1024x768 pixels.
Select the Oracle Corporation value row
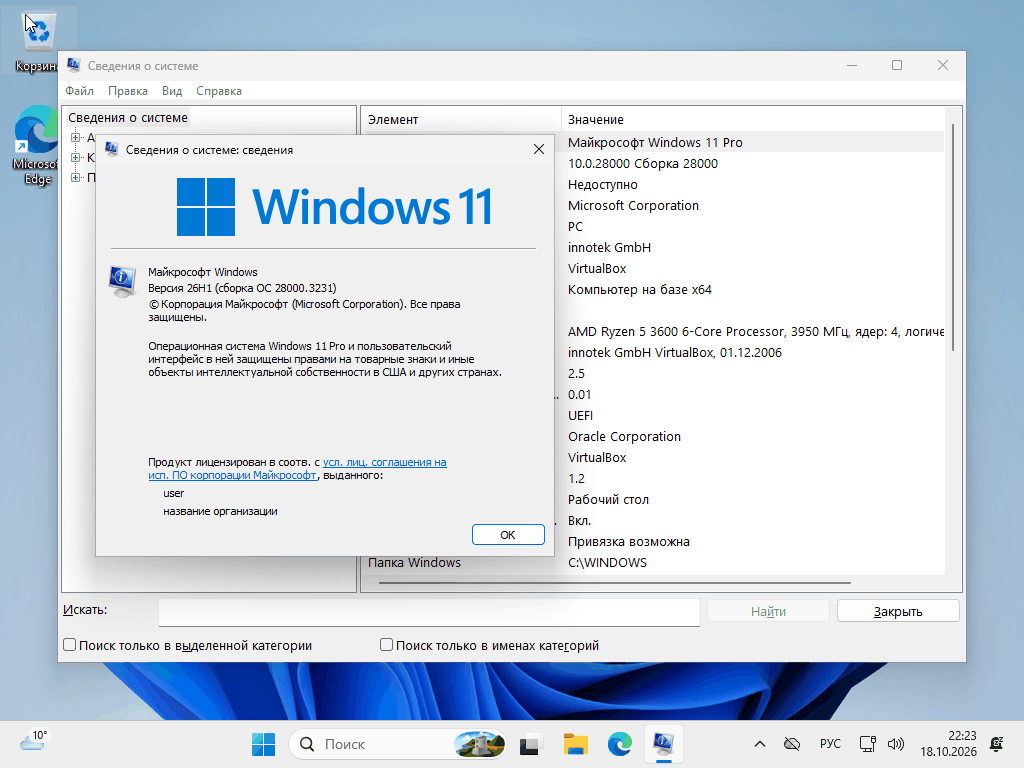click(624, 436)
